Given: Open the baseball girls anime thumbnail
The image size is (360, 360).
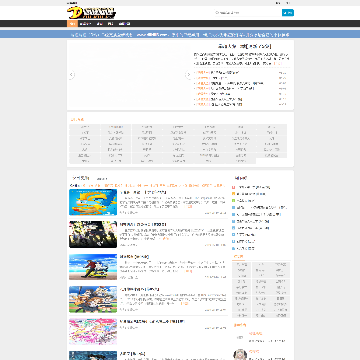Looking at the screenshot, I should point(93,299).
